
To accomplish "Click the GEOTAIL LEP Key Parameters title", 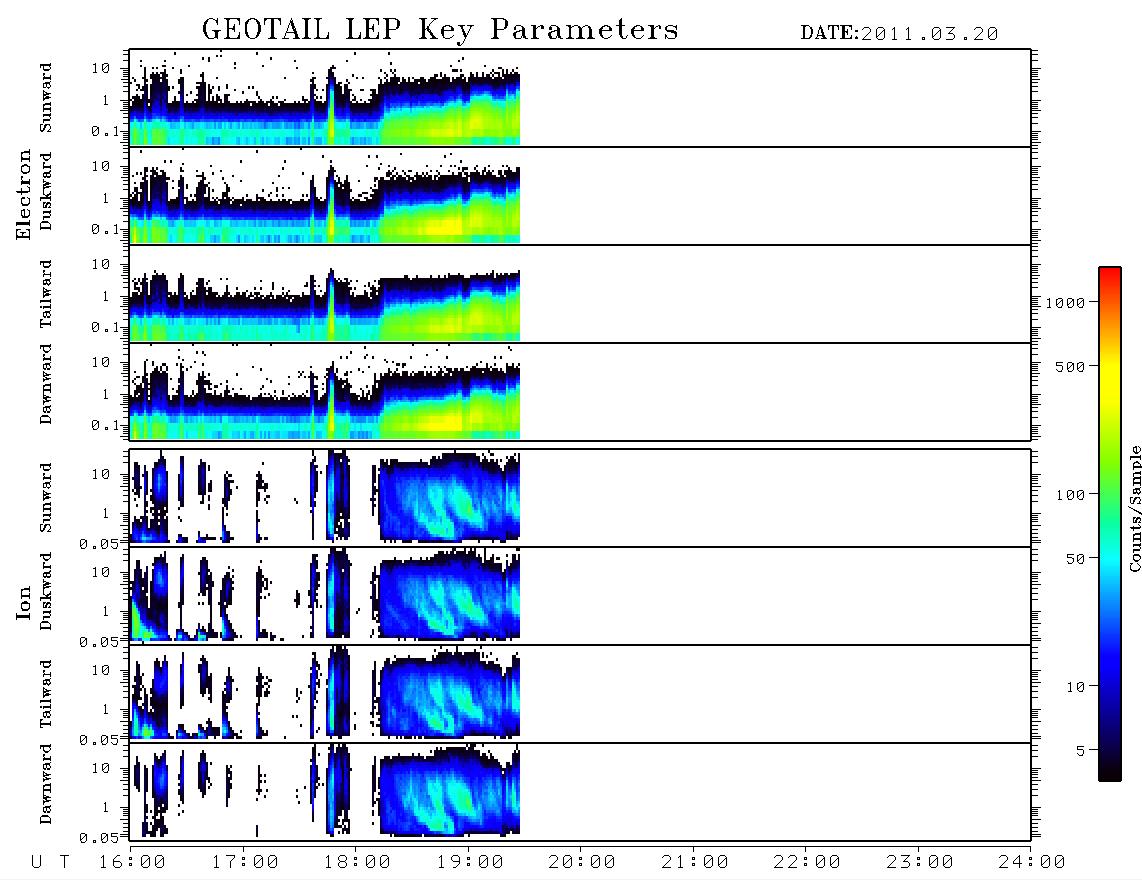I will (x=440, y=30).
